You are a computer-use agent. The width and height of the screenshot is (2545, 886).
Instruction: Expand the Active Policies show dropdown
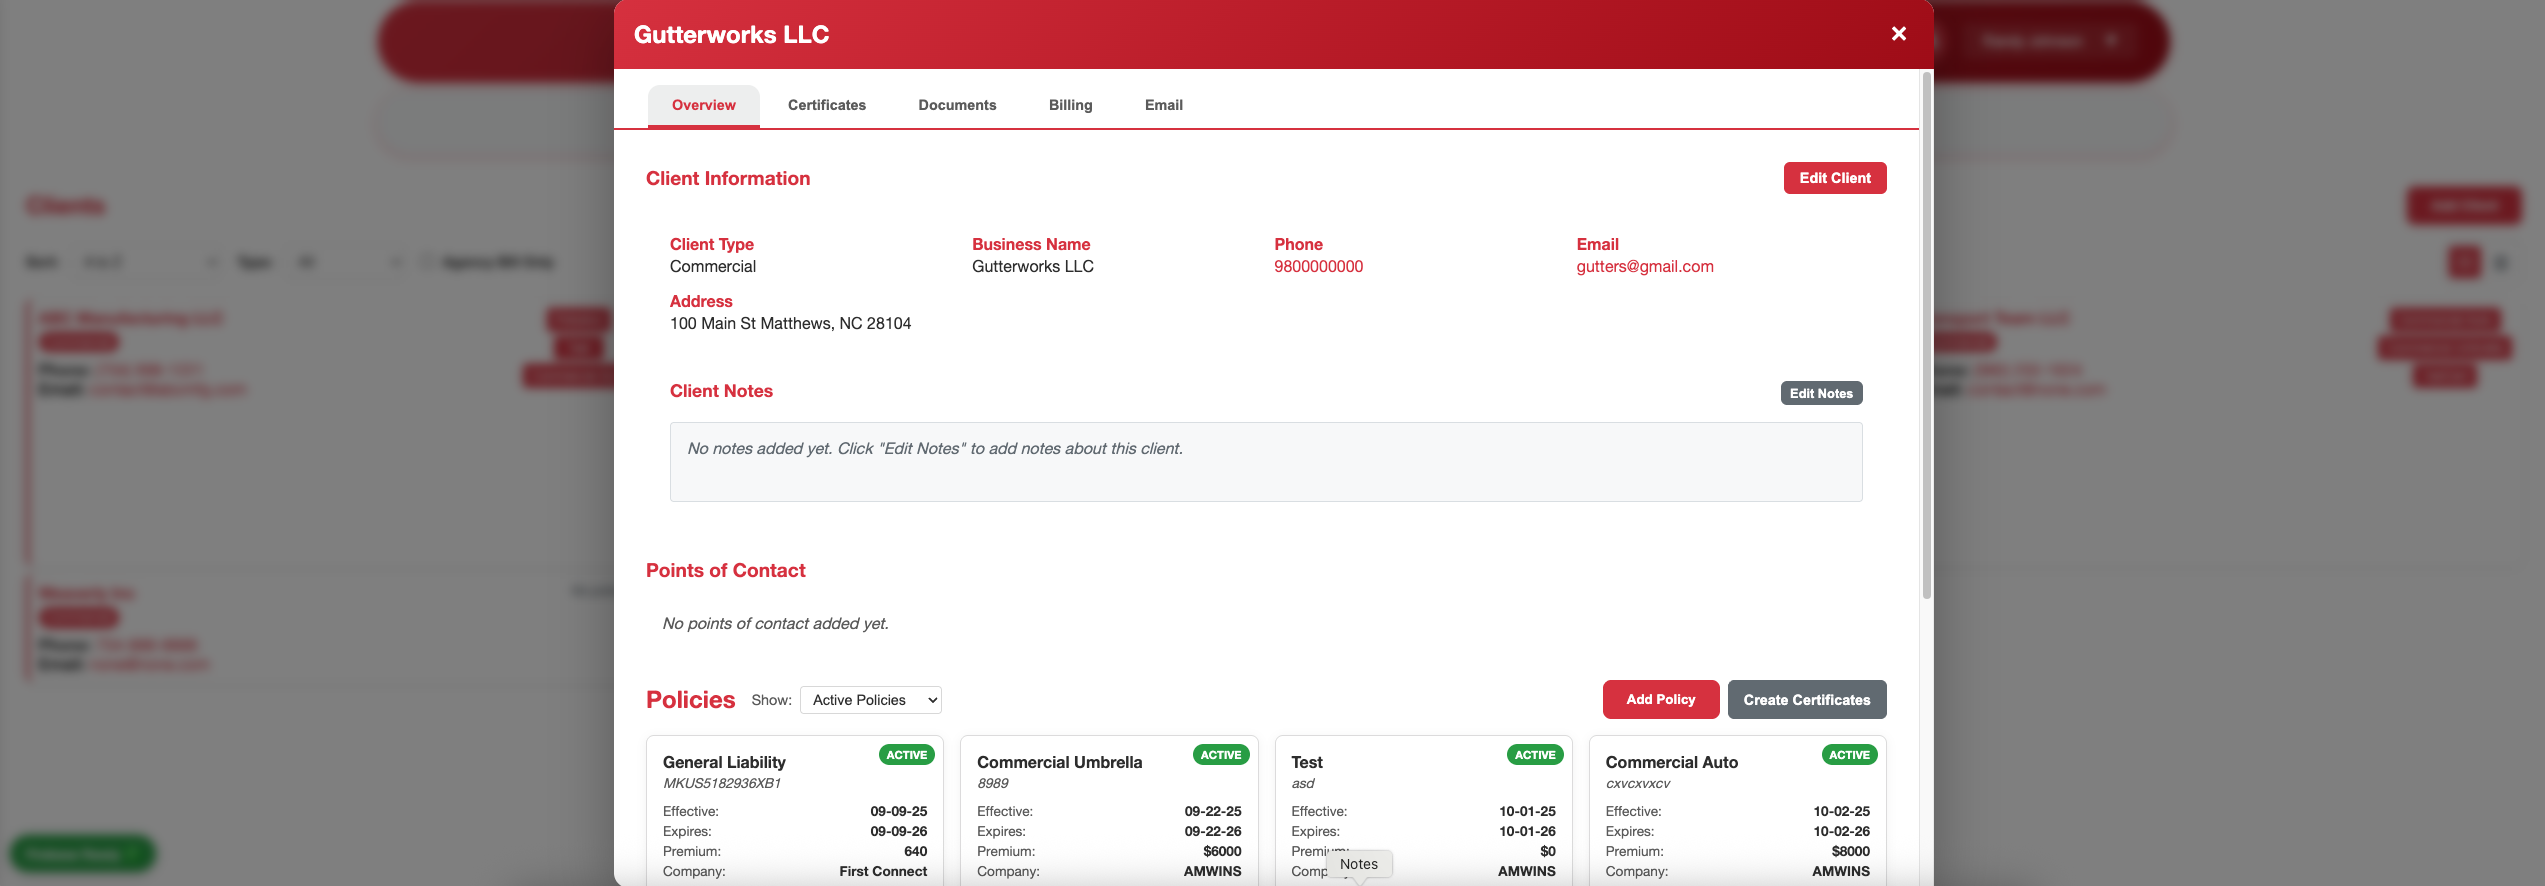pos(870,700)
